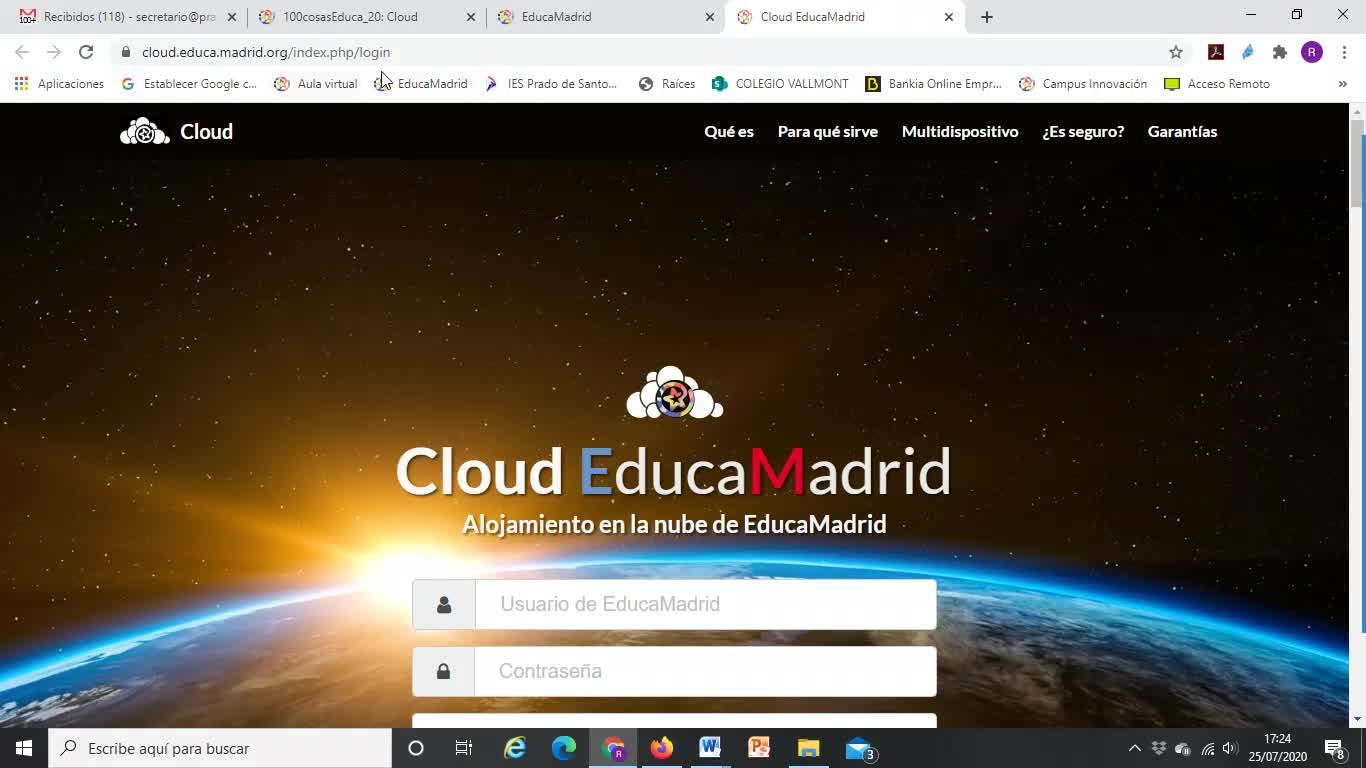Open the Para qué sirve menu item

click(828, 131)
